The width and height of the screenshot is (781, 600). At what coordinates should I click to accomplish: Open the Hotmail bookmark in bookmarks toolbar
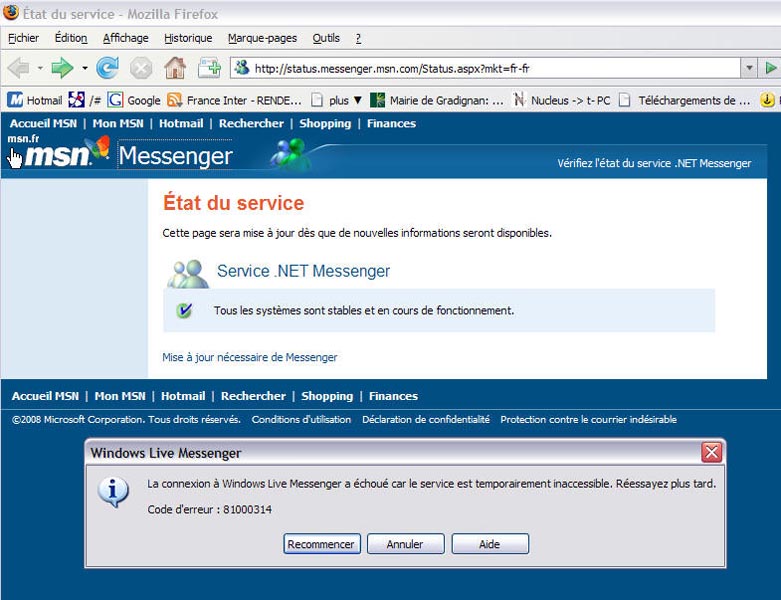coord(35,100)
